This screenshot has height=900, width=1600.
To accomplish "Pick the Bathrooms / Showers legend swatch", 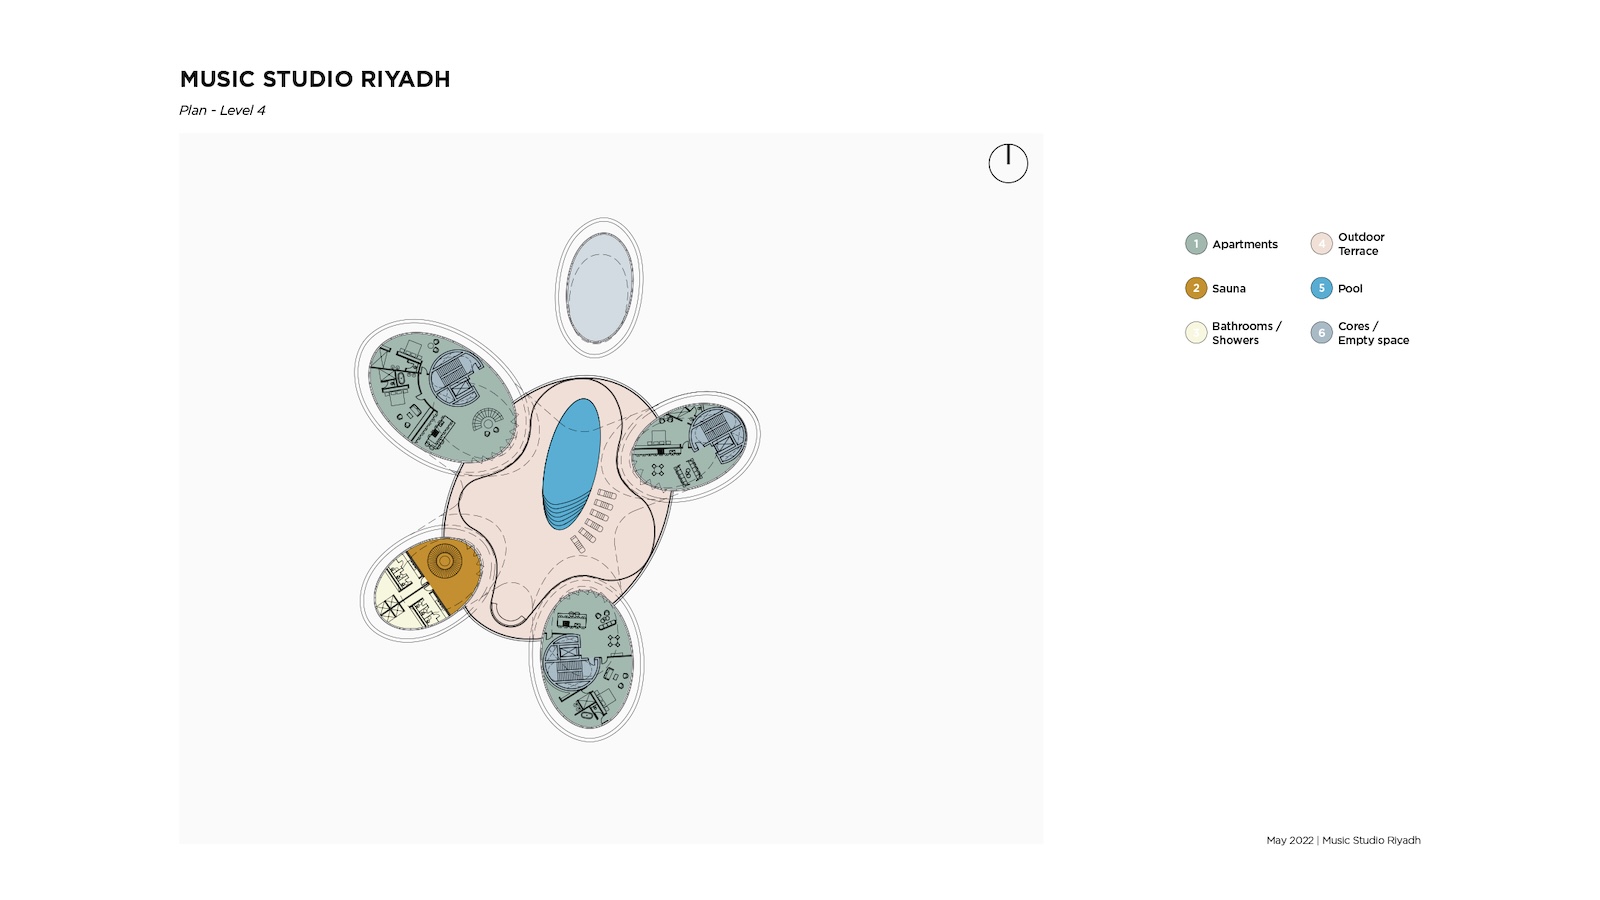I will click(x=1196, y=333).
